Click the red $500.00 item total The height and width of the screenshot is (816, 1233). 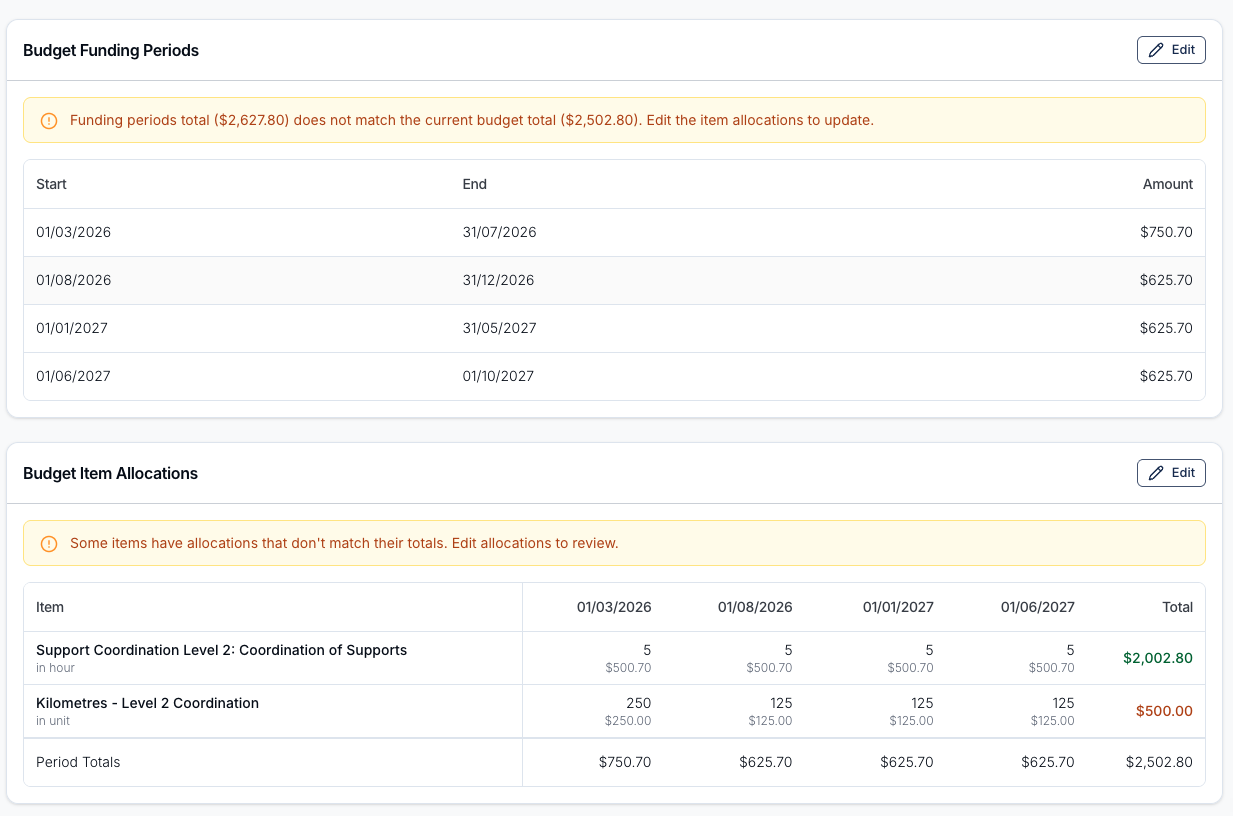pyautogui.click(x=1164, y=711)
